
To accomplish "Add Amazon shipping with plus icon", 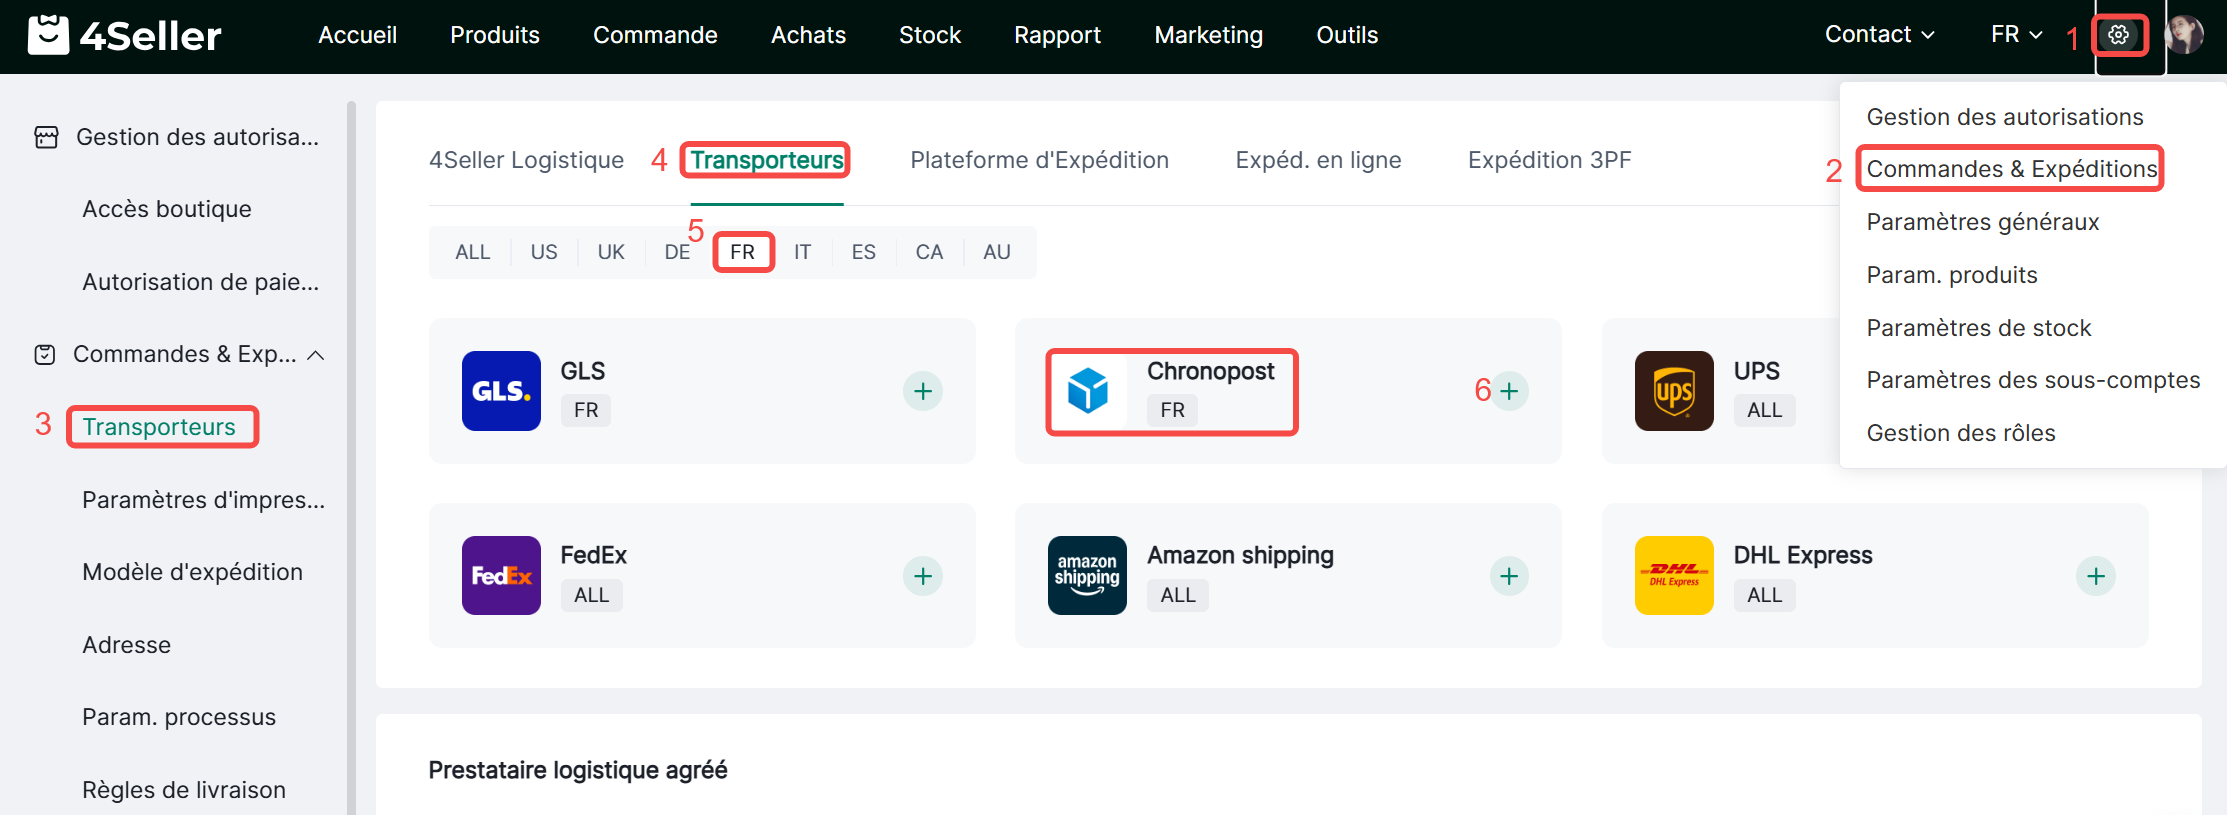I will (1509, 576).
